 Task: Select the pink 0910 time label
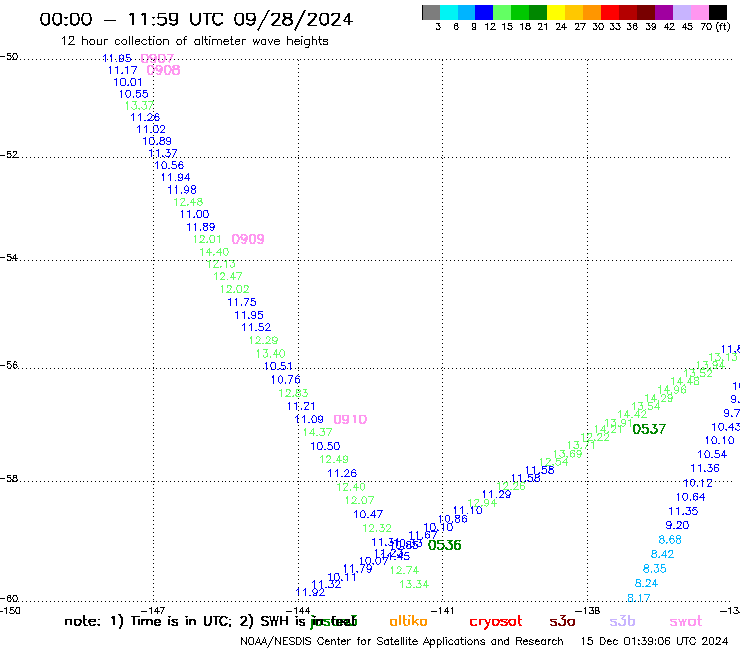click(350, 419)
